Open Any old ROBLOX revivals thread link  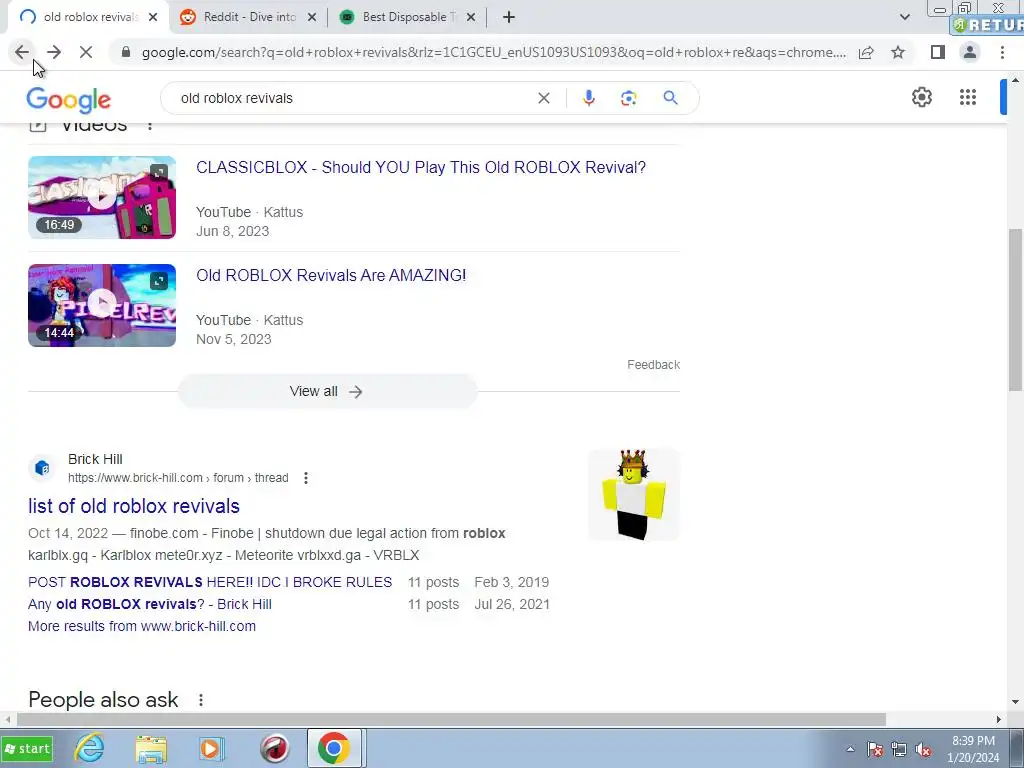pyautogui.click(x=150, y=604)
